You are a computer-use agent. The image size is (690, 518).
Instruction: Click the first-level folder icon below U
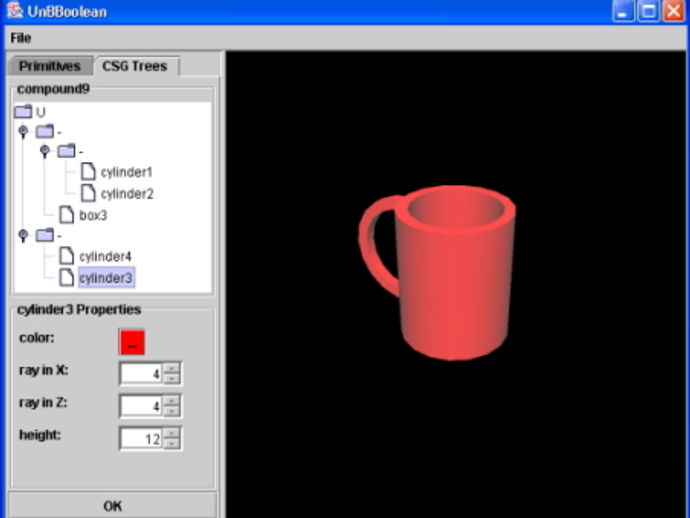pos(45,131)
